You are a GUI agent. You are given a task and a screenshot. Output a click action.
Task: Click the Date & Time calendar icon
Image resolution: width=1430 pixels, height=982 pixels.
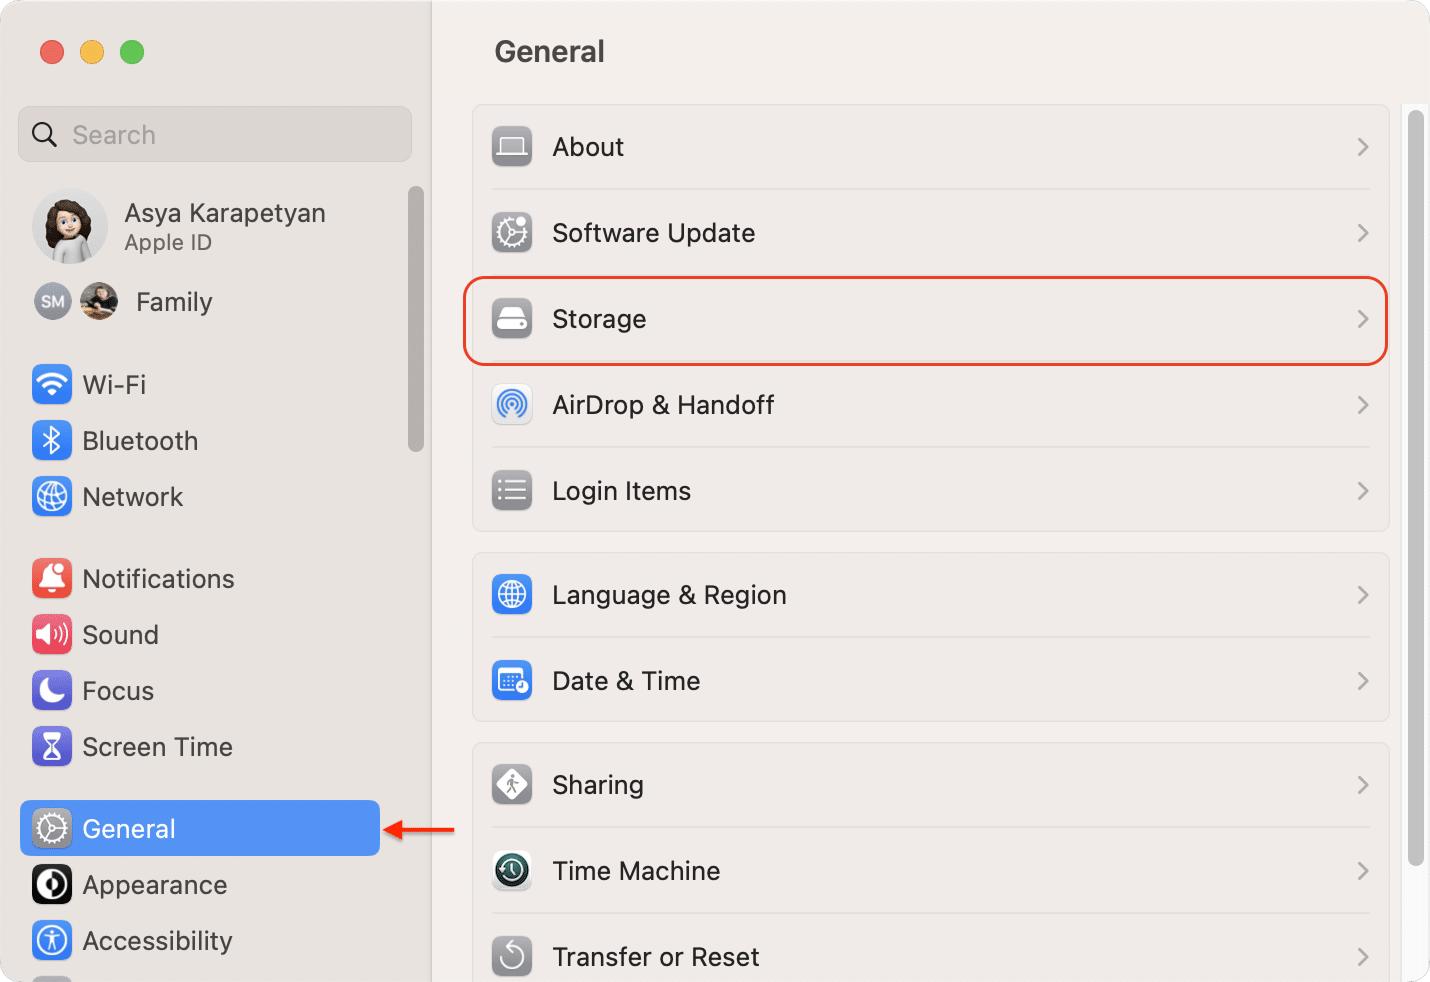click(512, 681)
